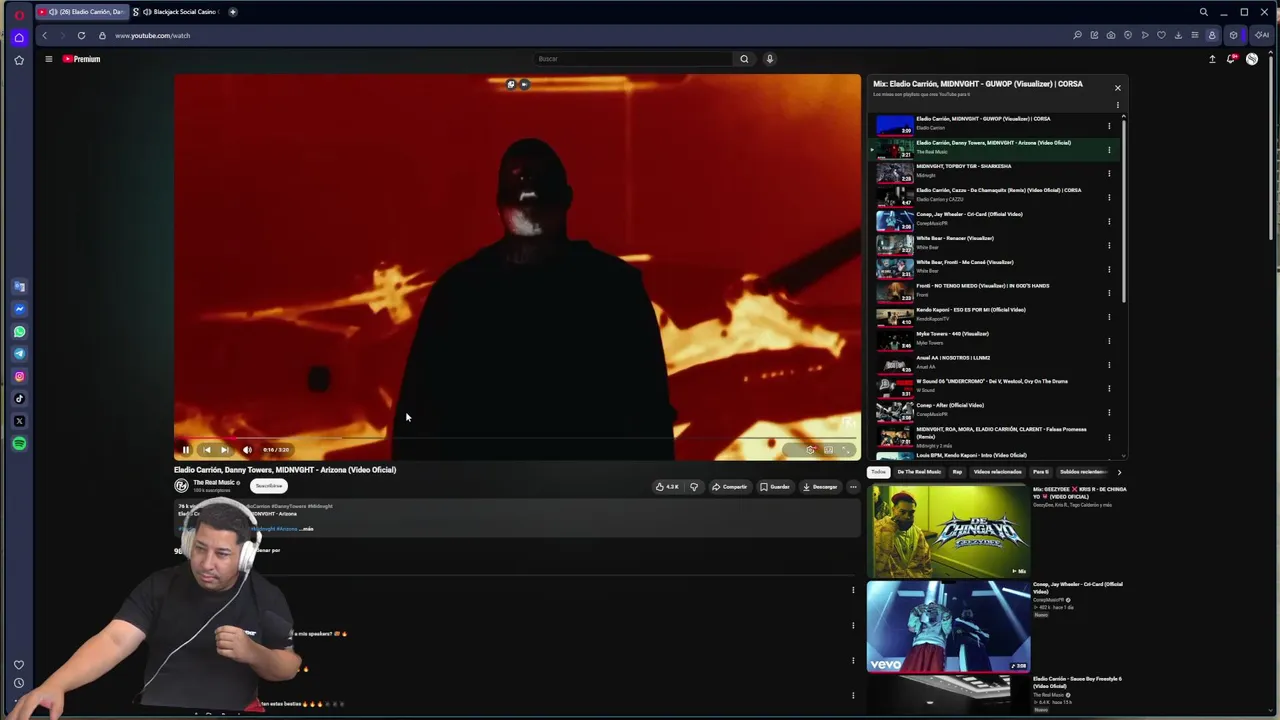Seek along the red video progress bar

(517, 438)
